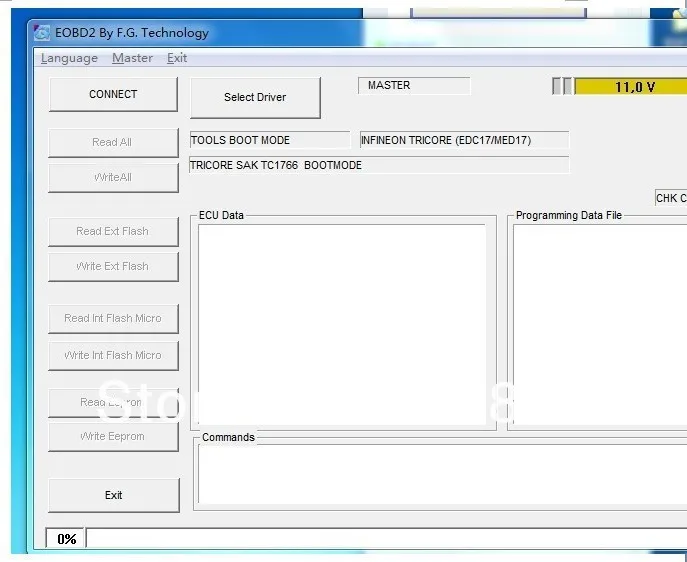Click the Exit button at bottom left

pyautogui.click(x=114, y=495)
